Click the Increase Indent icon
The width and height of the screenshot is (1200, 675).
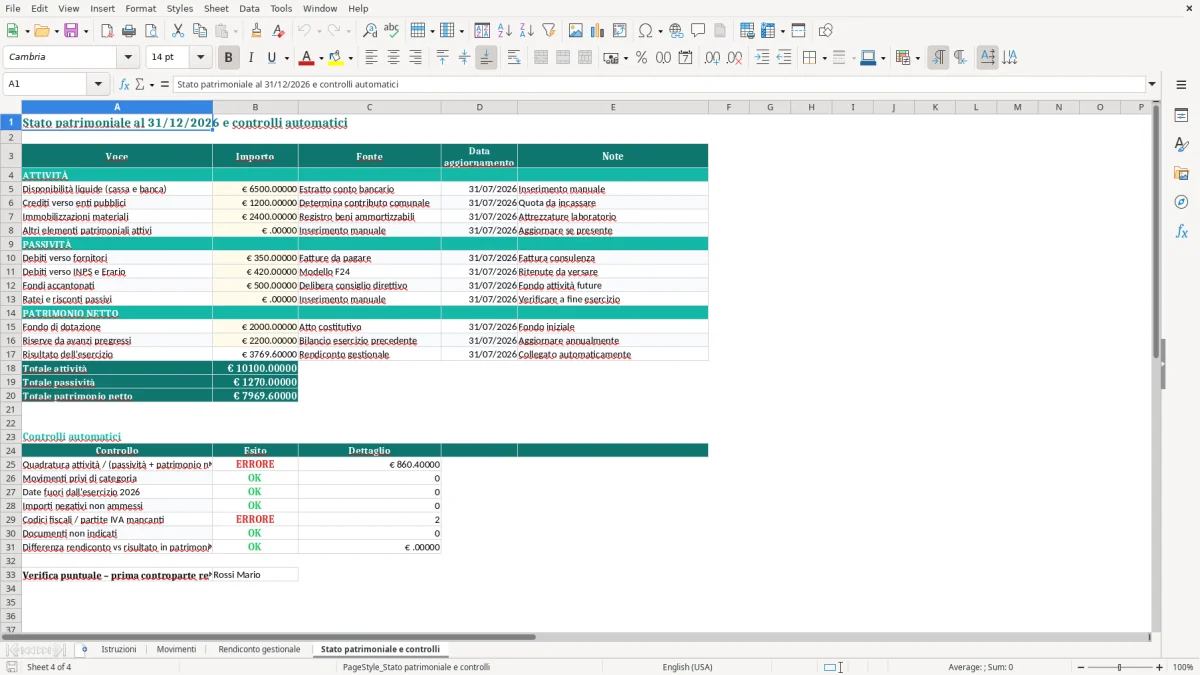point(762,58)
